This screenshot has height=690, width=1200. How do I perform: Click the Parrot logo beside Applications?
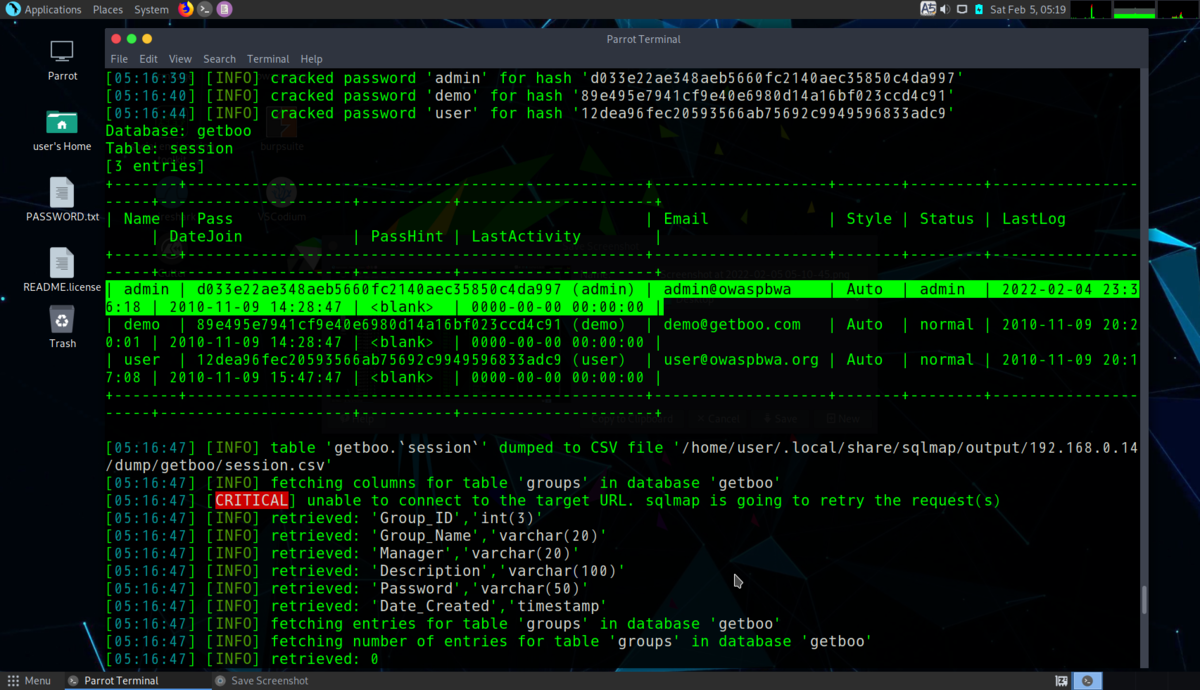coord(12,9)
